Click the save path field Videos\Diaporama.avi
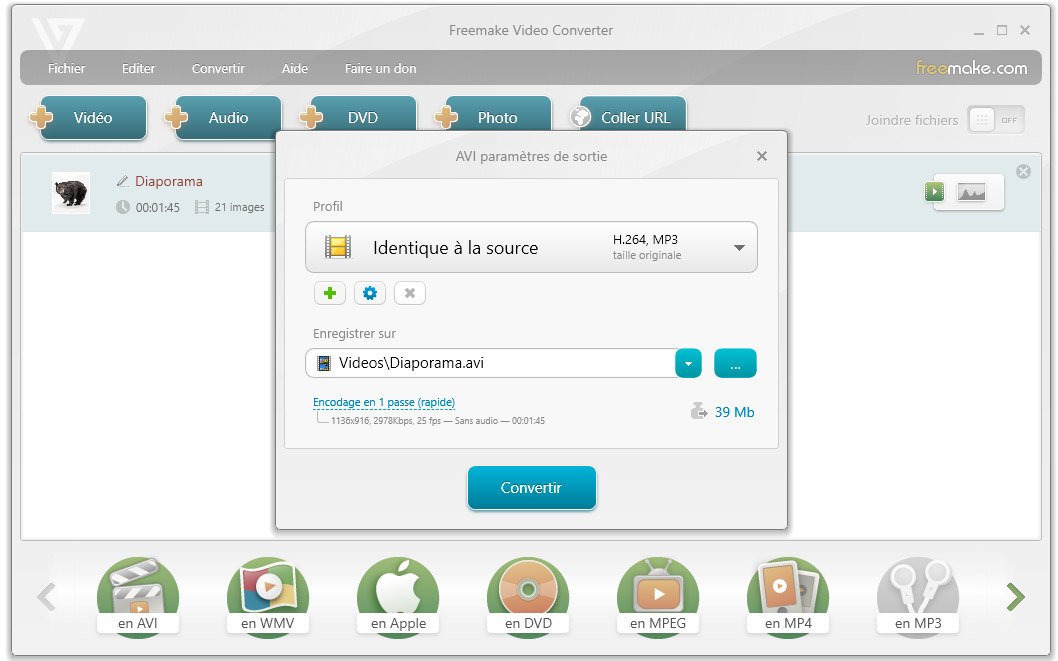The image size is (1058, 661). click(491, 363)
